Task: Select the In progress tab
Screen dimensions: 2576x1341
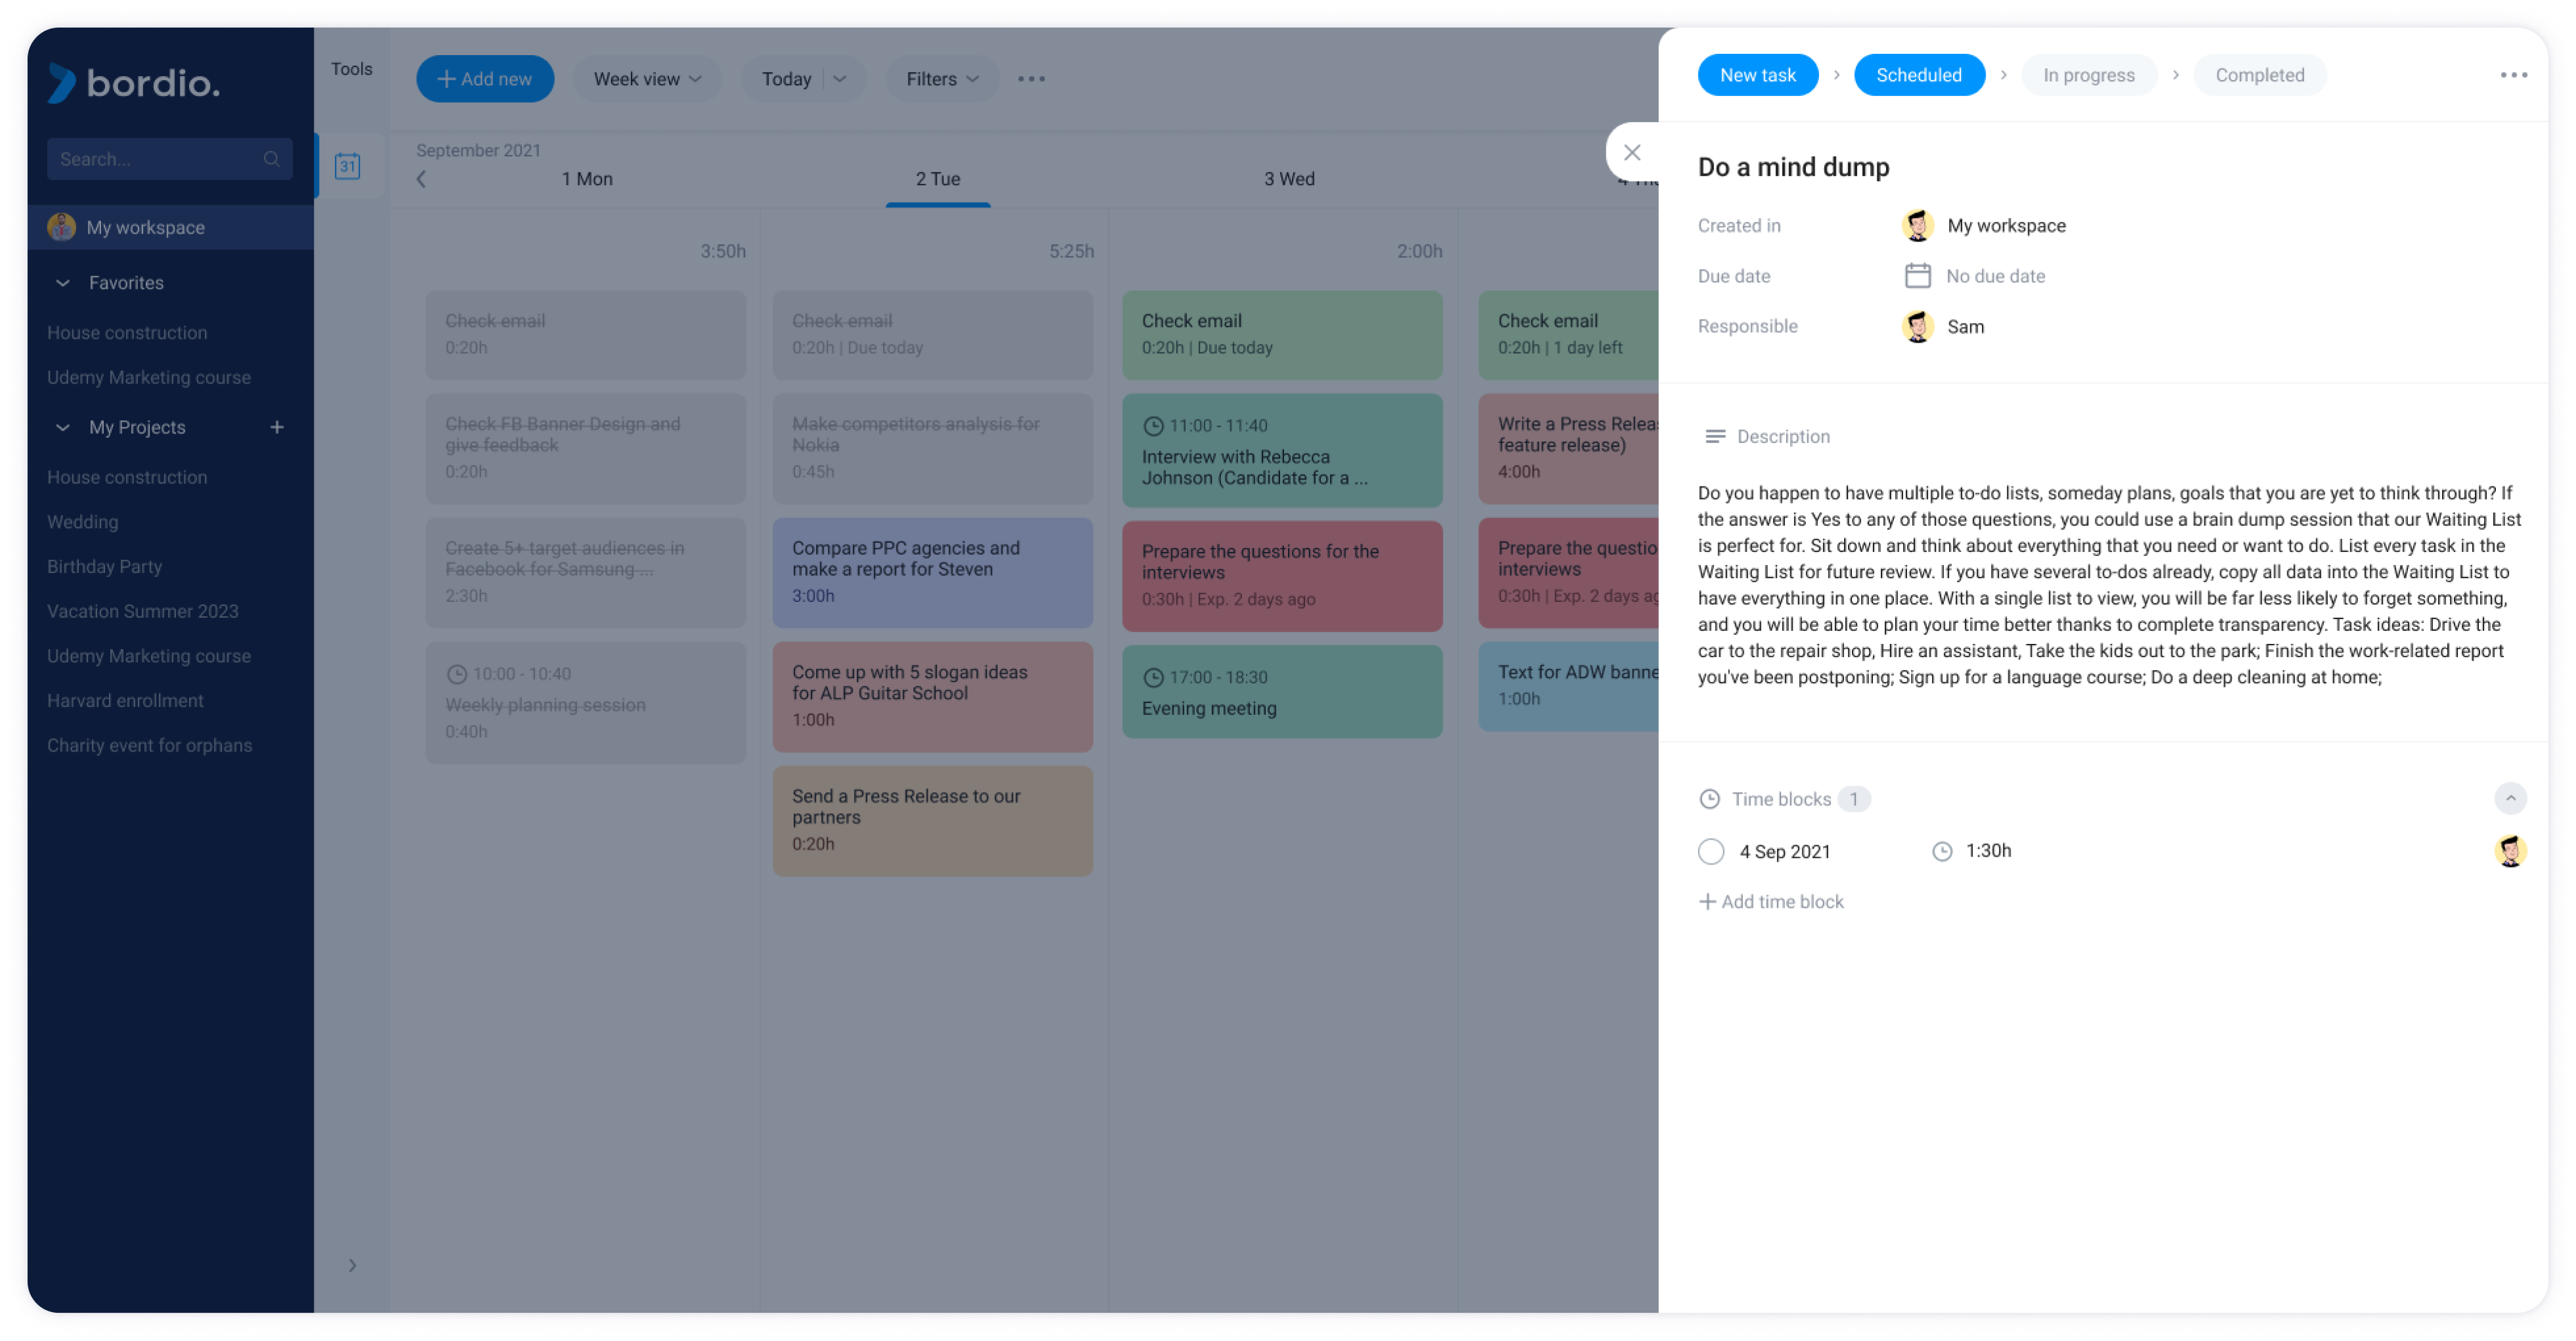Action: pos(2087,75)
